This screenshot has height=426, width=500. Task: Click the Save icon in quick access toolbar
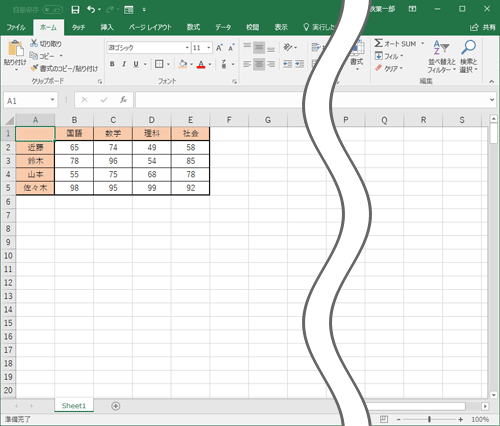tap(75, 10)
